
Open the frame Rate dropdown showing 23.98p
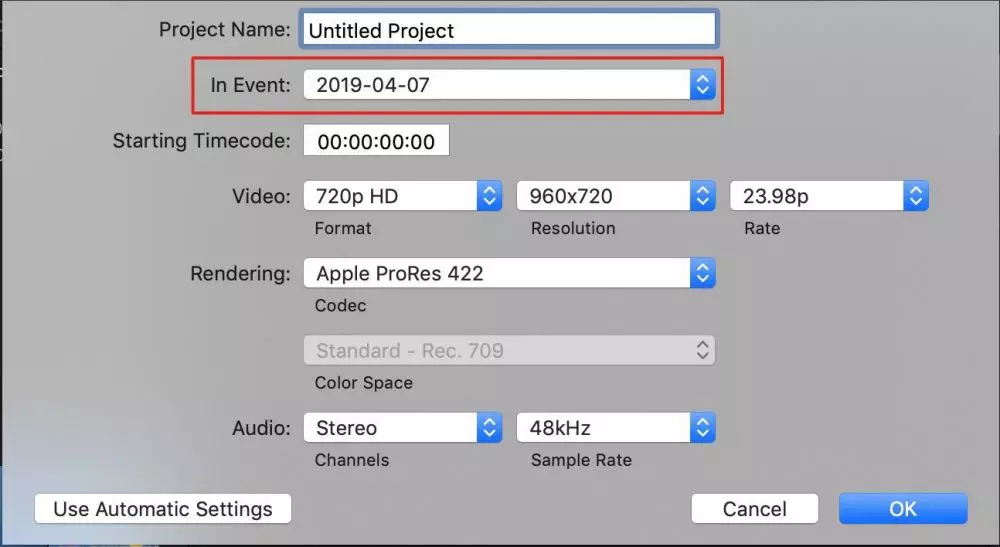(829, 196)
